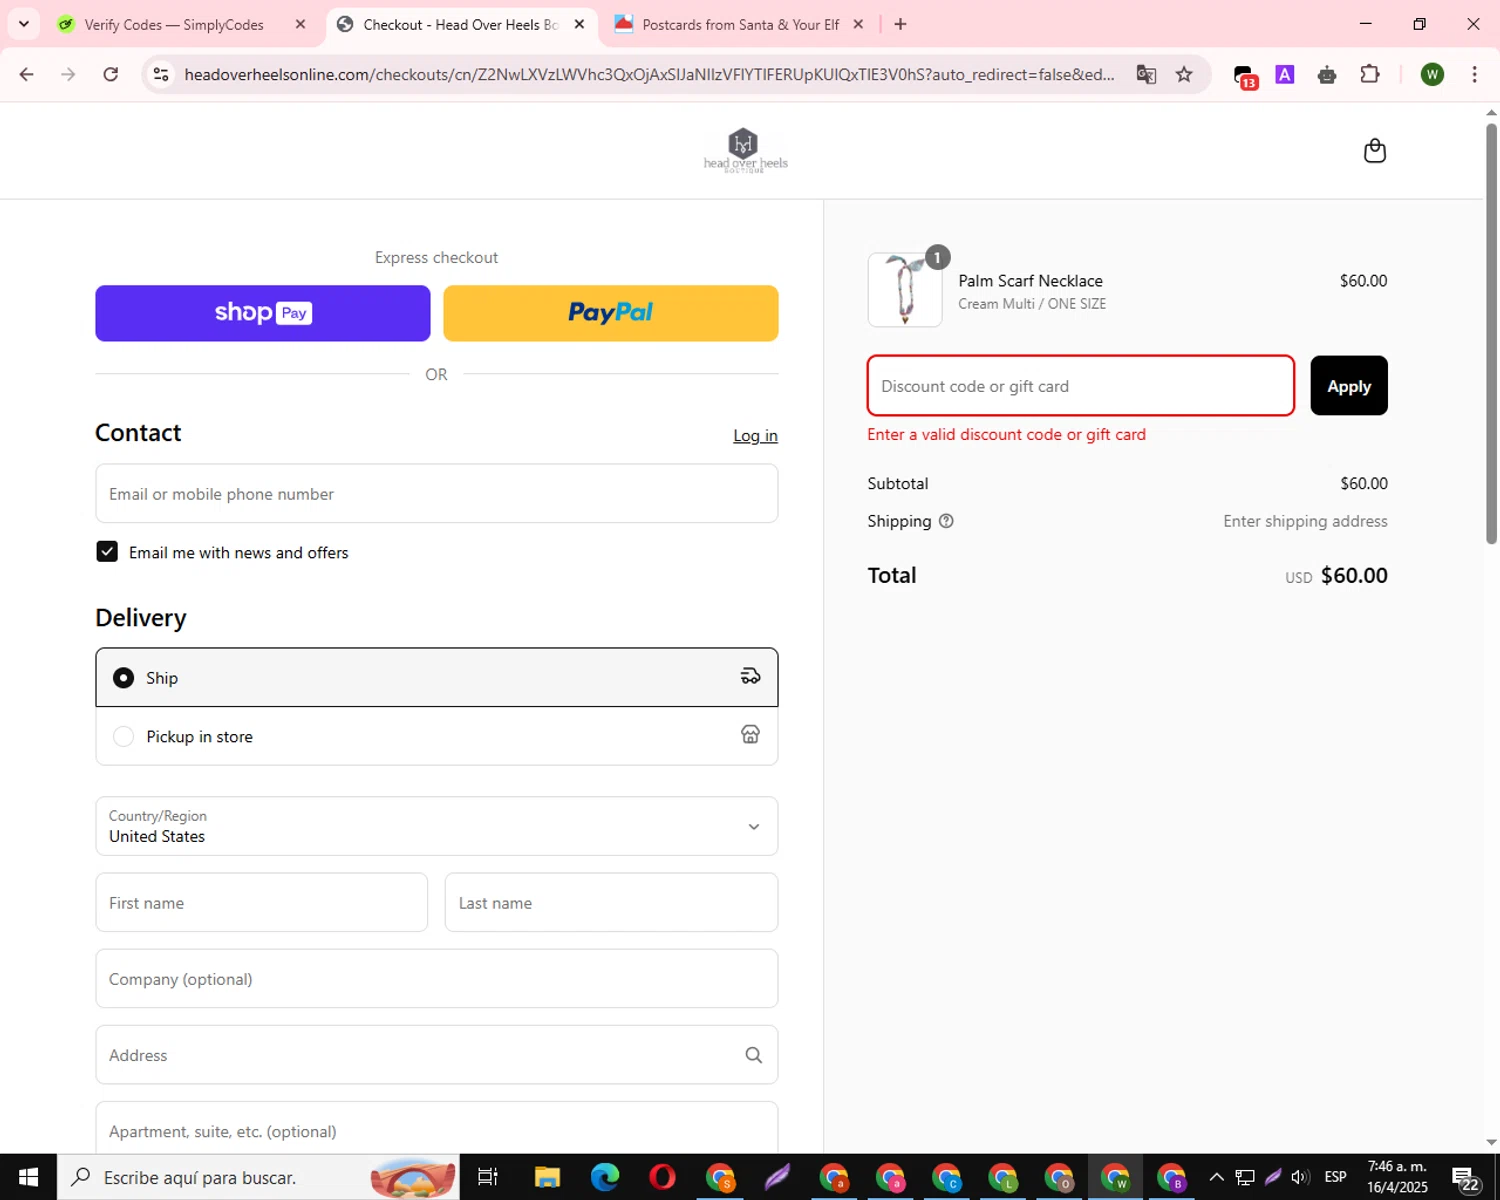Click the Enter shipping address text
Image resolution: width=1500 pixels, height=1200 pixels.
[x=1305, y=521]
